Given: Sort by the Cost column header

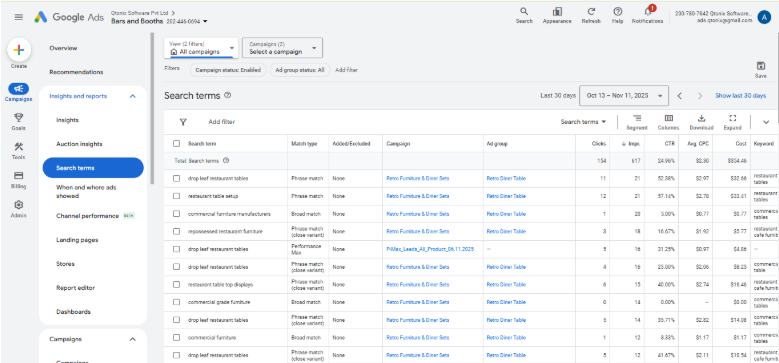Looking at the screenshot, I should click(x=741, y=144).
